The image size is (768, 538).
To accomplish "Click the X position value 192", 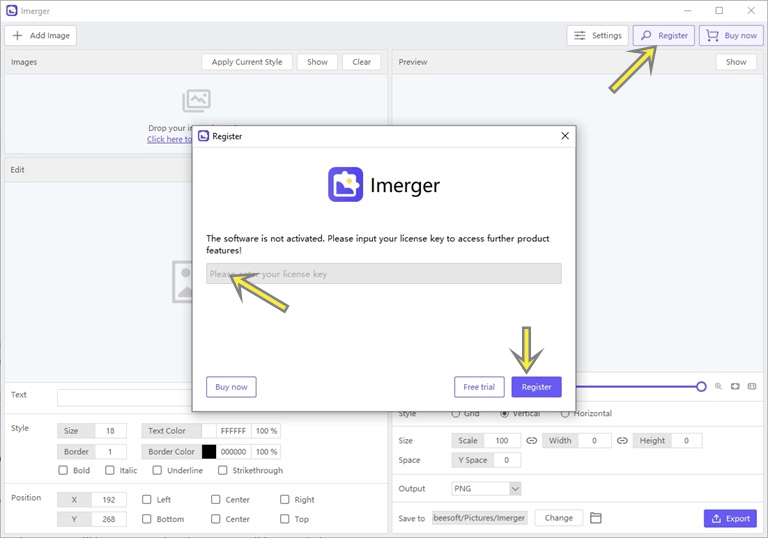I will point(109,499).
